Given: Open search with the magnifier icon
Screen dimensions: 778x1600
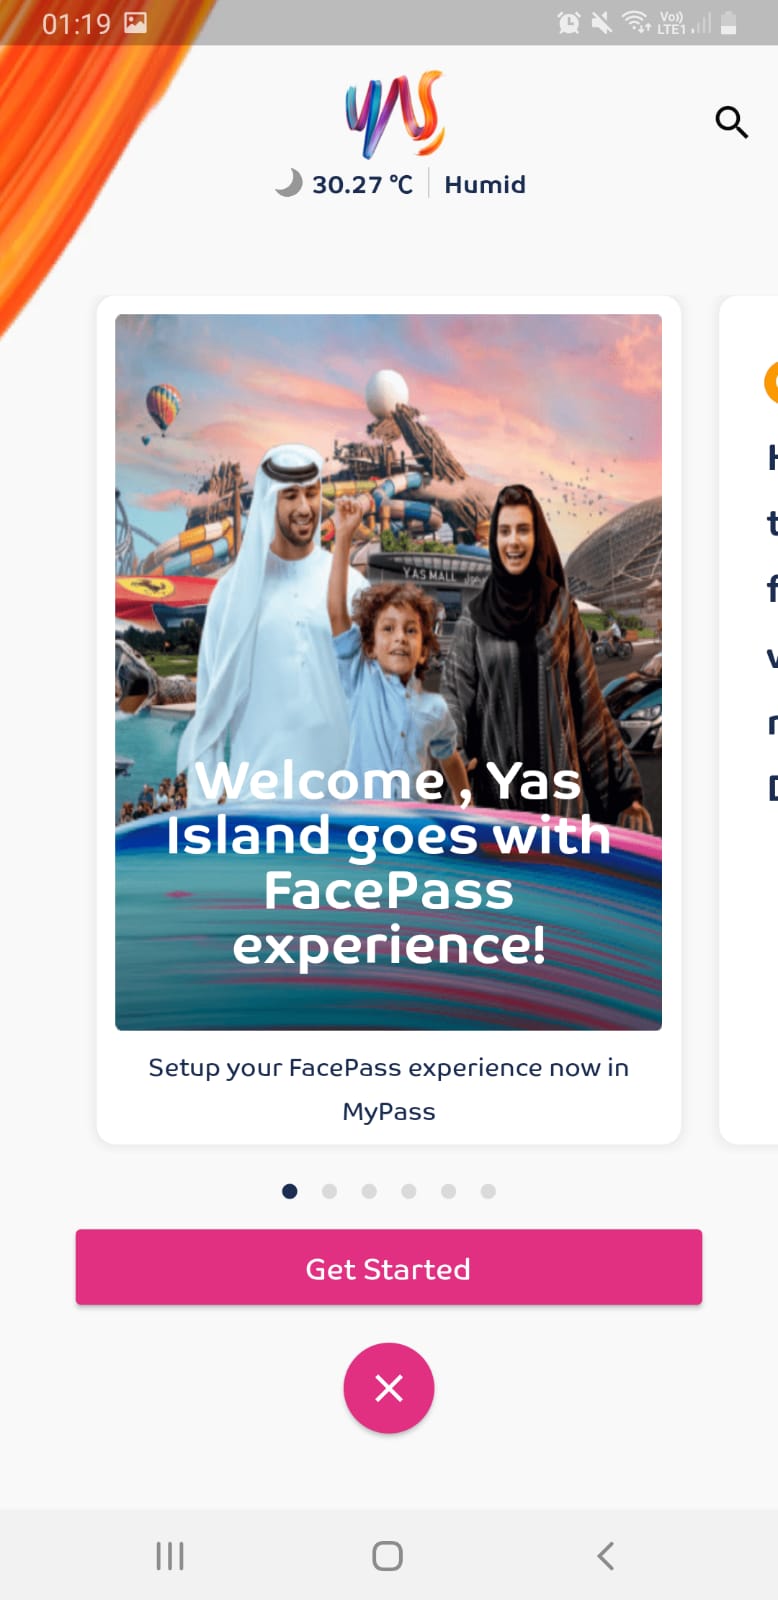Looking at the screenshot, I should pos(731,122).
